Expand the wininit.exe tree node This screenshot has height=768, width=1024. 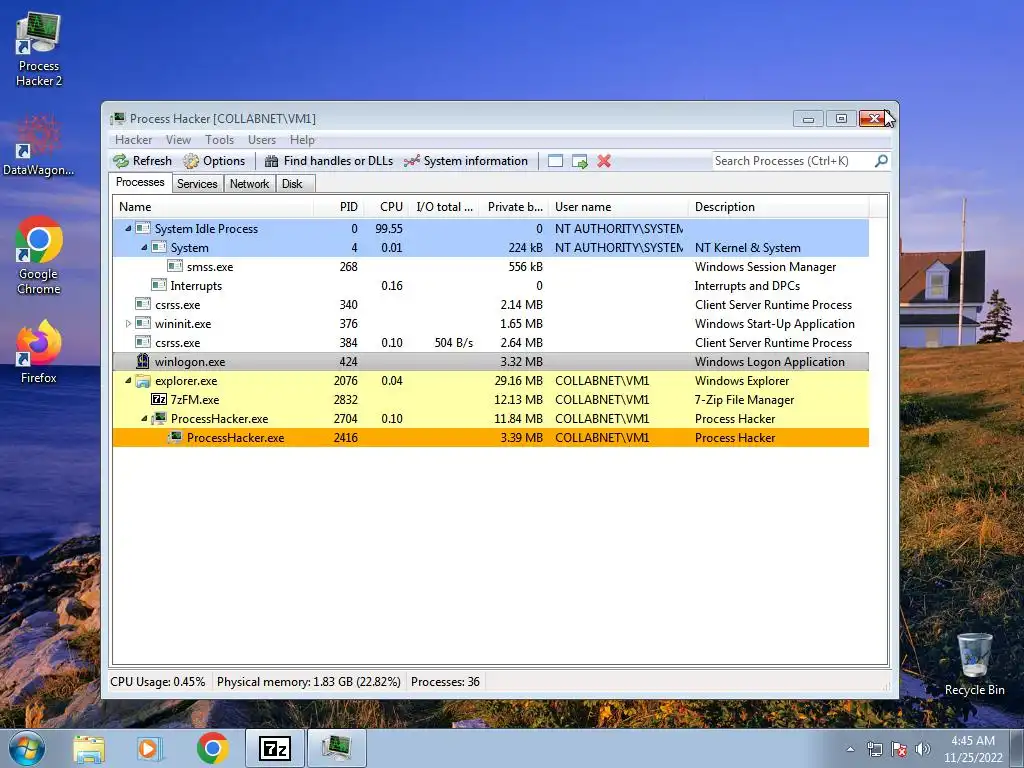[128, 323]
